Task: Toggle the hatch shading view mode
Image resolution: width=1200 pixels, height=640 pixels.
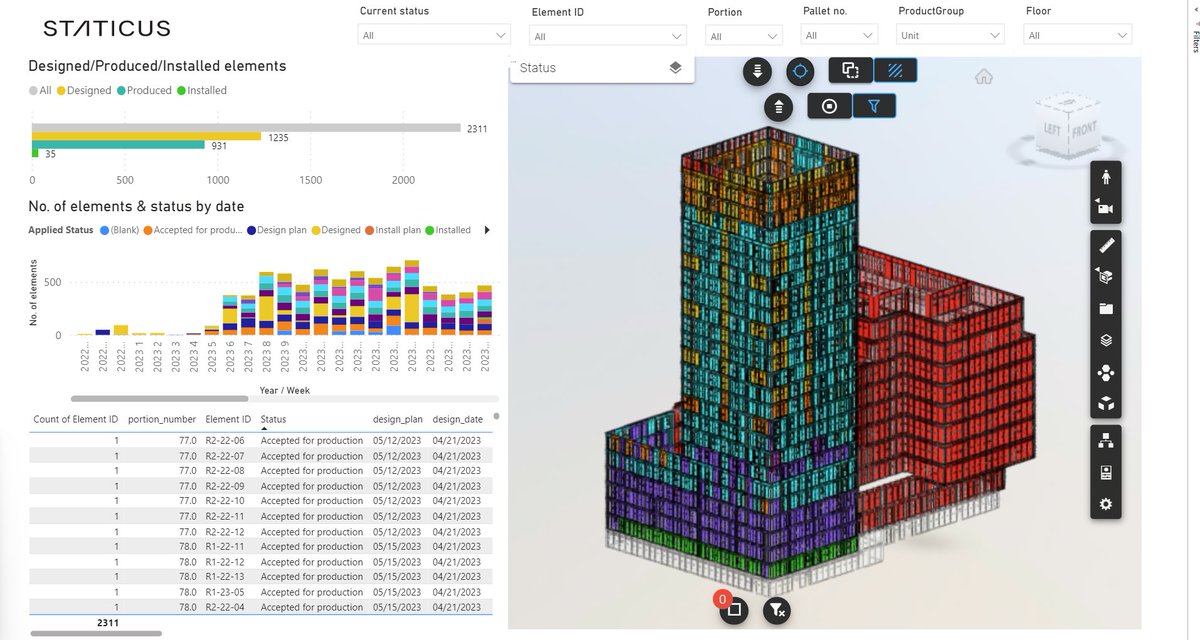Action: (895, 70)
